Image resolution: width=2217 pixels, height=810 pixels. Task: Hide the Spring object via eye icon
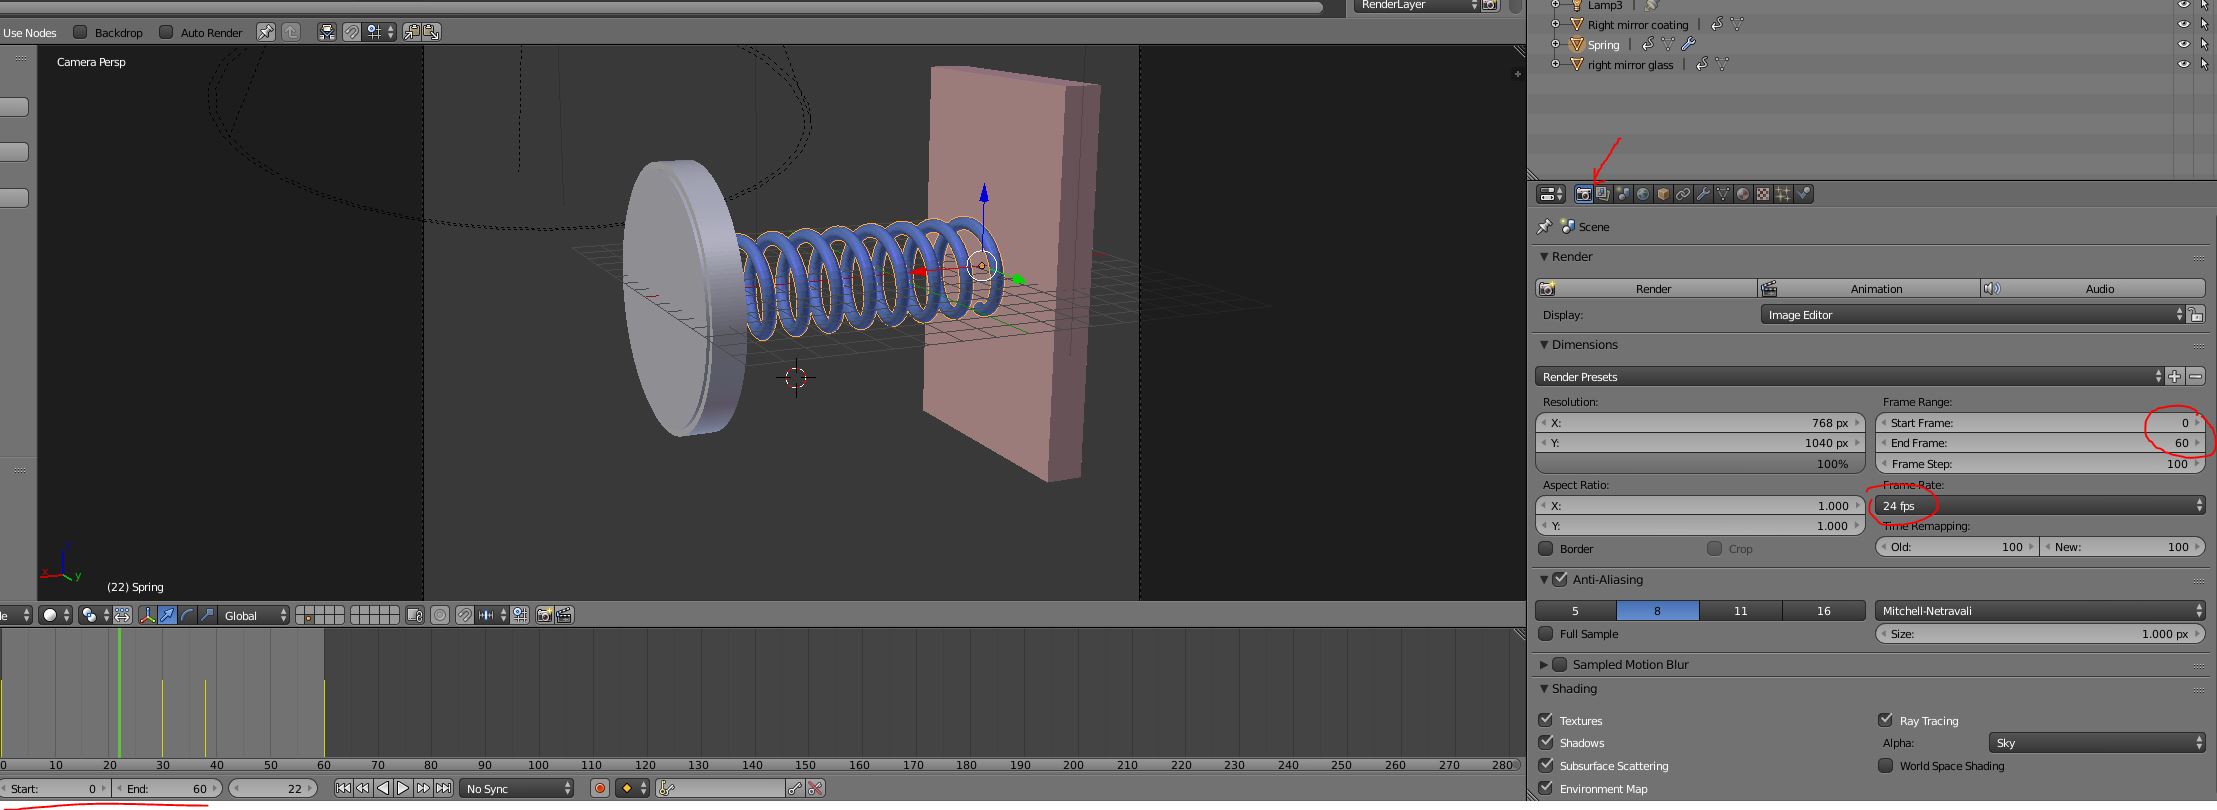(x=2183, y=44)
